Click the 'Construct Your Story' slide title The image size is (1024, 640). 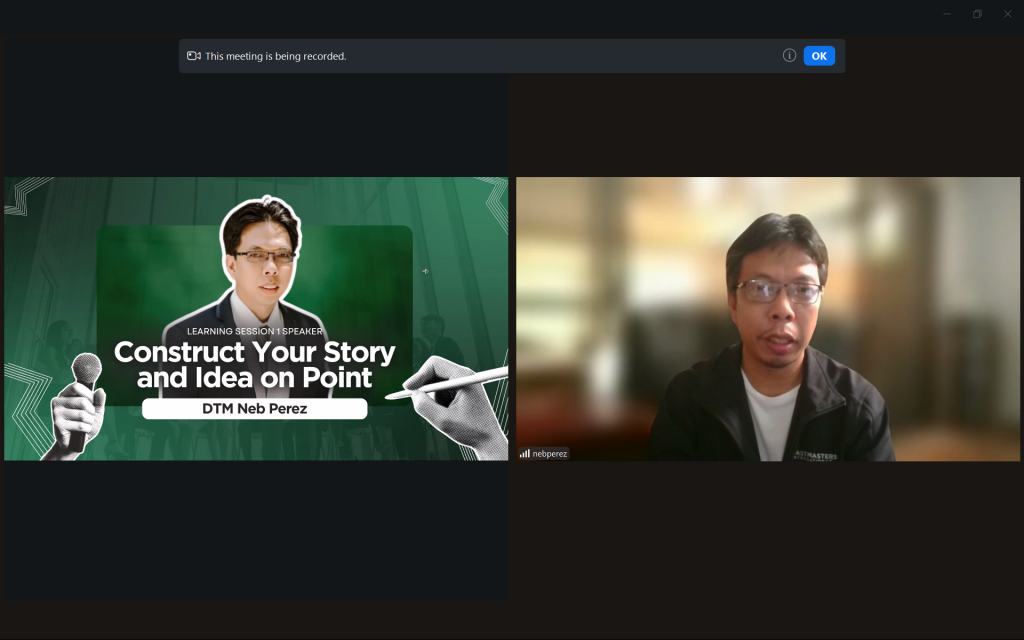254,353
